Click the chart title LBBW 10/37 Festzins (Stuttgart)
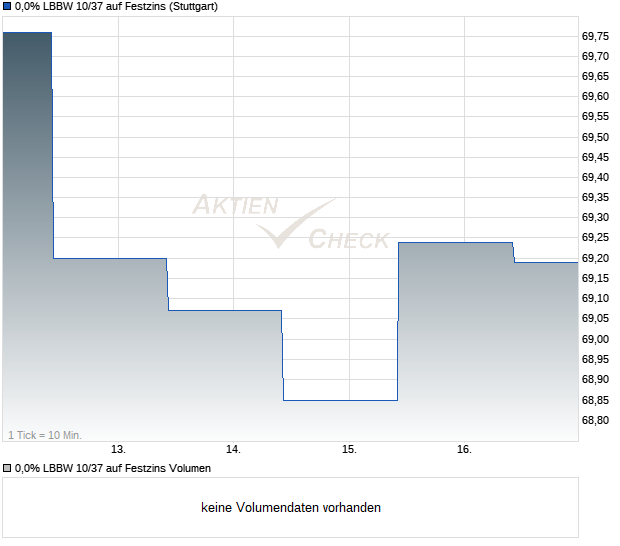The width and height of the screenshot is (620, 546). click(116, 7)
